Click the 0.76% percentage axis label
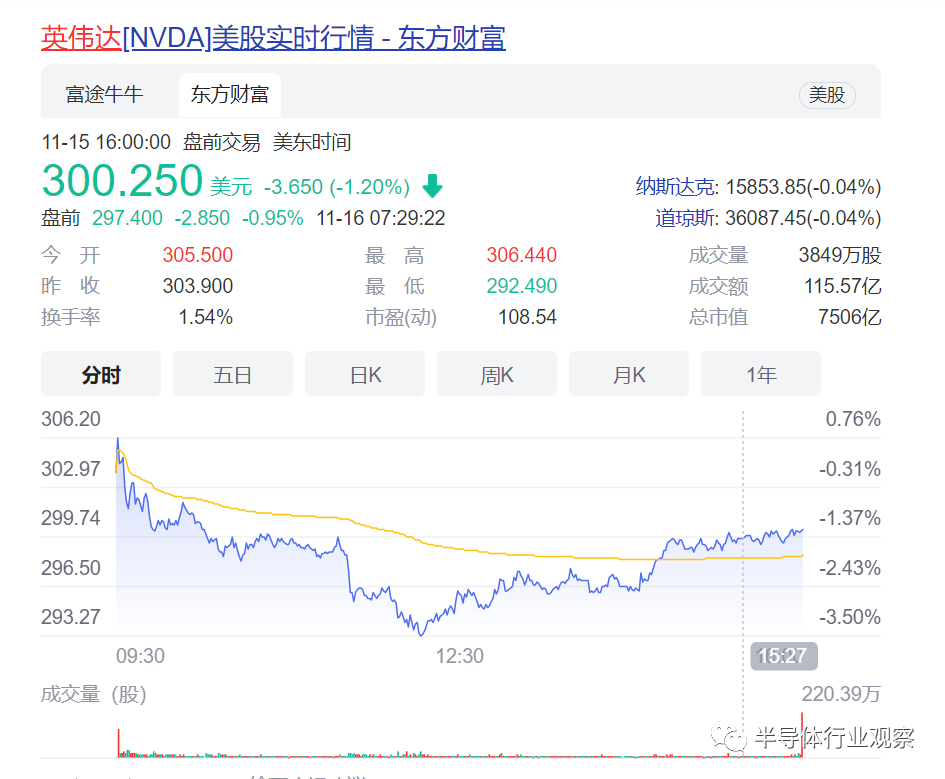The height and width of the screenshot is (779, 945). click(x=853, y=419)
